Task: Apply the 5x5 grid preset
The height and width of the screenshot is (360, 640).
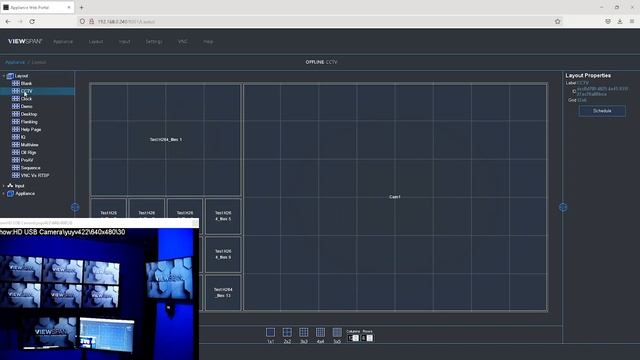Action: 337,333
